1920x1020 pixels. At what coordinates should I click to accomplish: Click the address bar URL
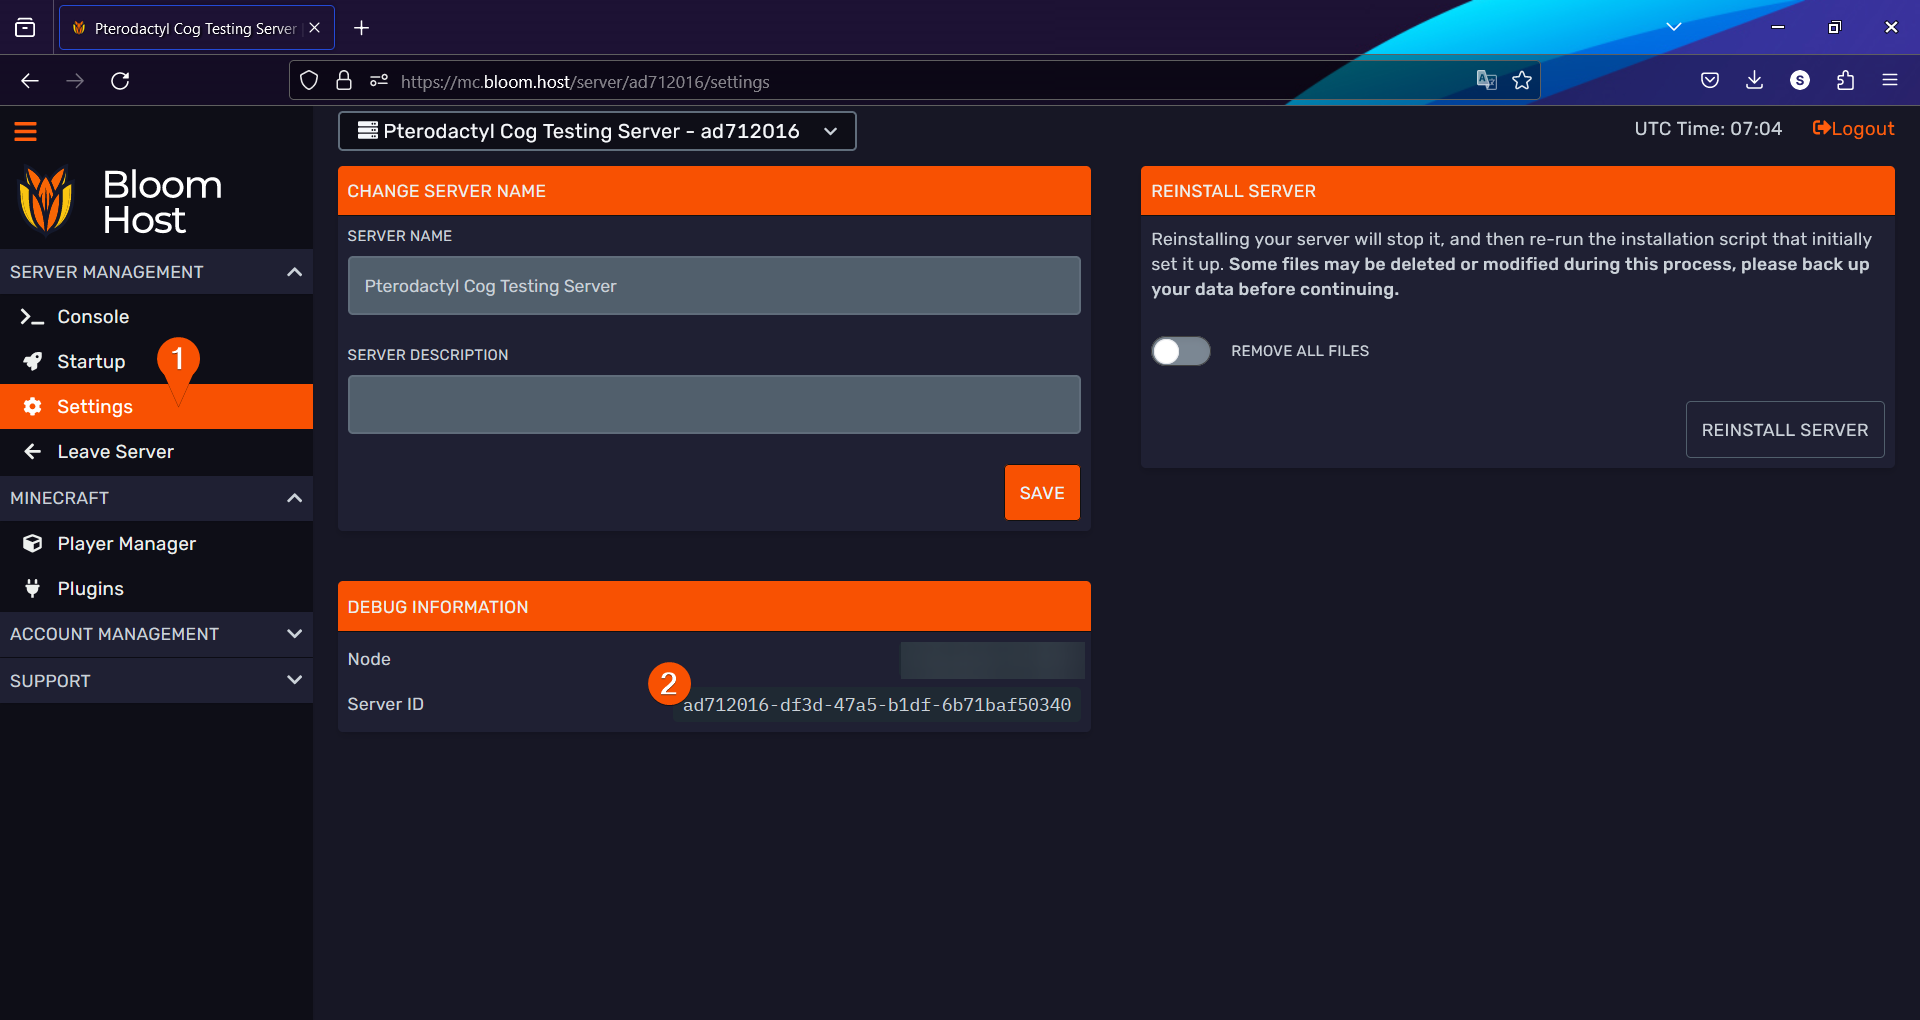[585, 82]
